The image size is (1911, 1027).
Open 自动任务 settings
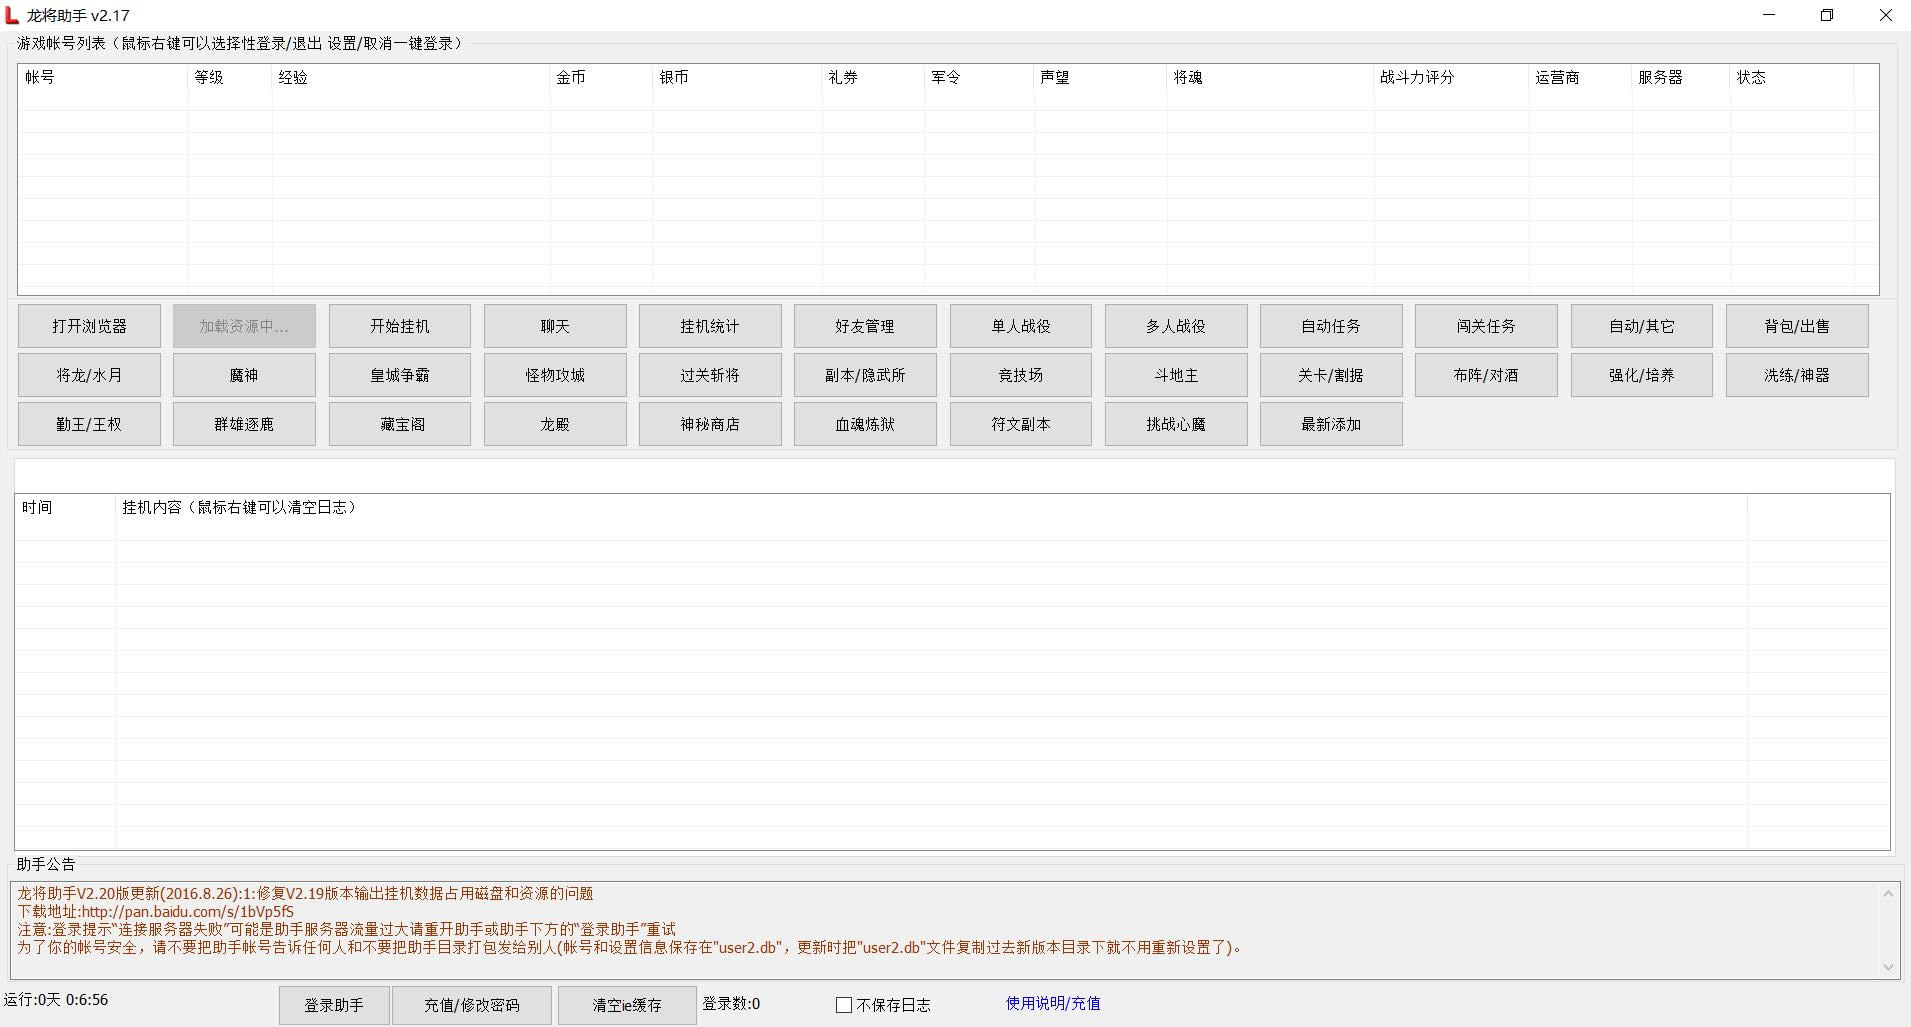[x=1331, y=326]
